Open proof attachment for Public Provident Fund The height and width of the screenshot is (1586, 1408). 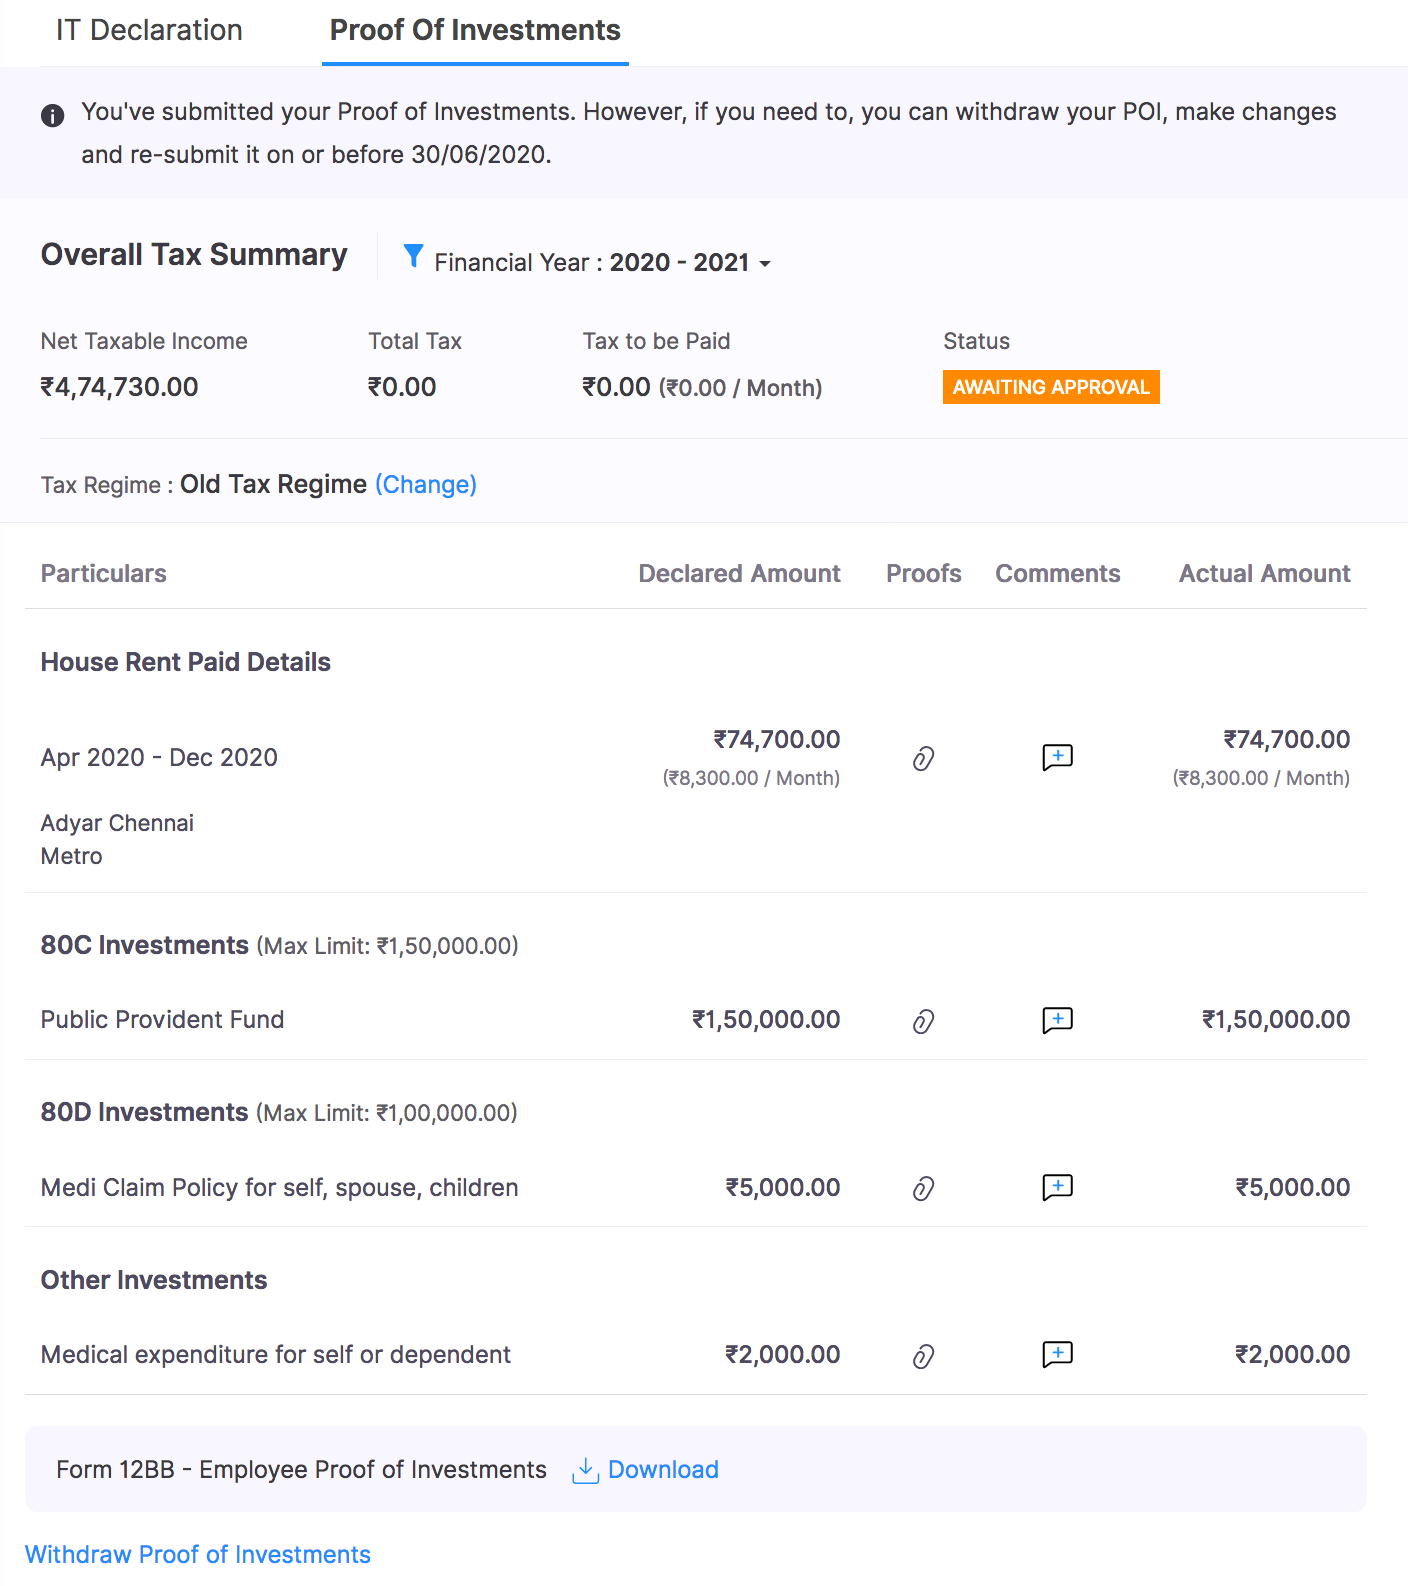[923, 1021]
